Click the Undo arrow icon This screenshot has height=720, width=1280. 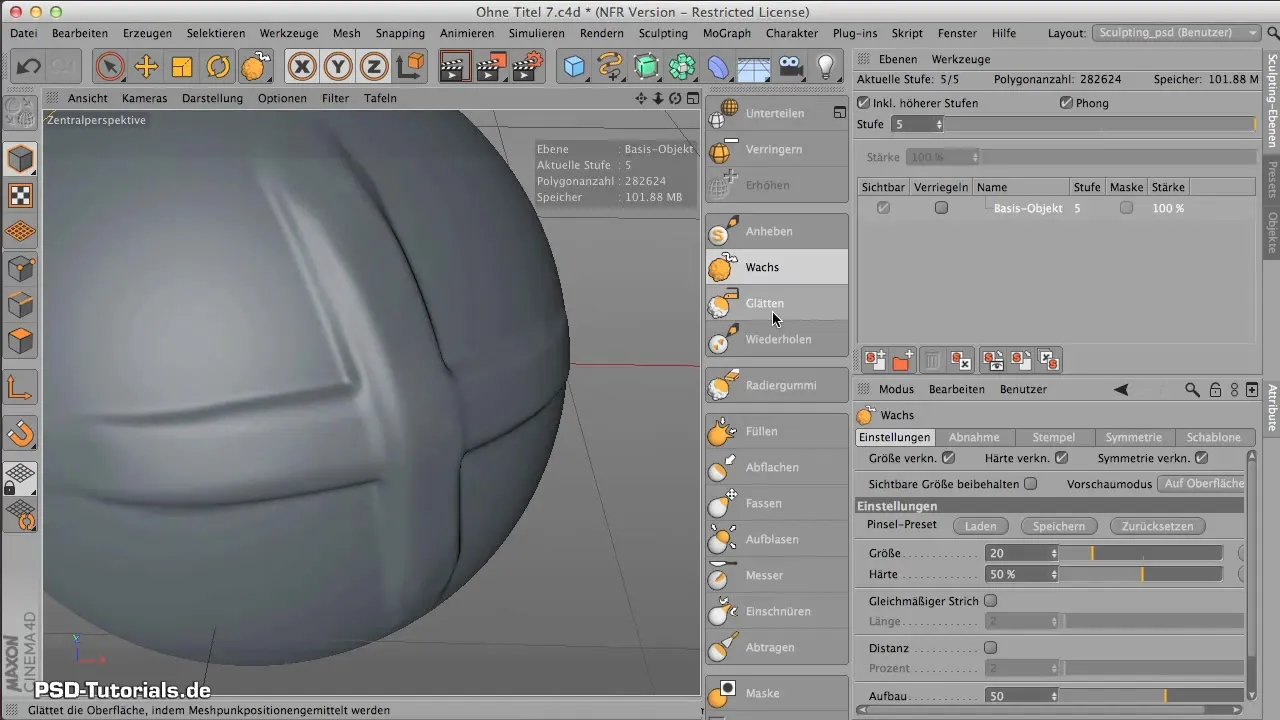point(28,67)
